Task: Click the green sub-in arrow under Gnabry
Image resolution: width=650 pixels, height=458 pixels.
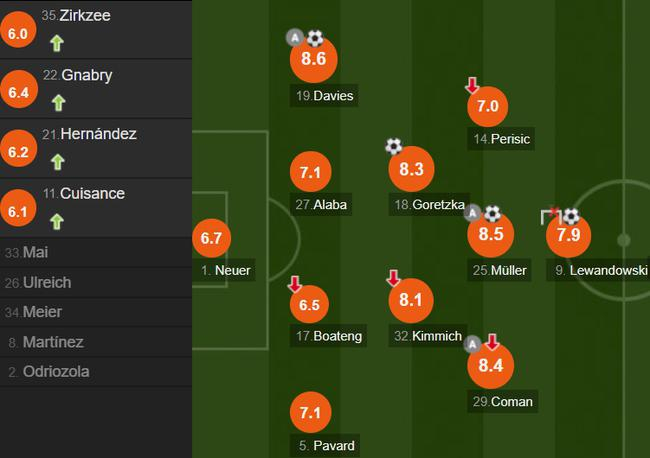Action: click(x=57, y=102)
